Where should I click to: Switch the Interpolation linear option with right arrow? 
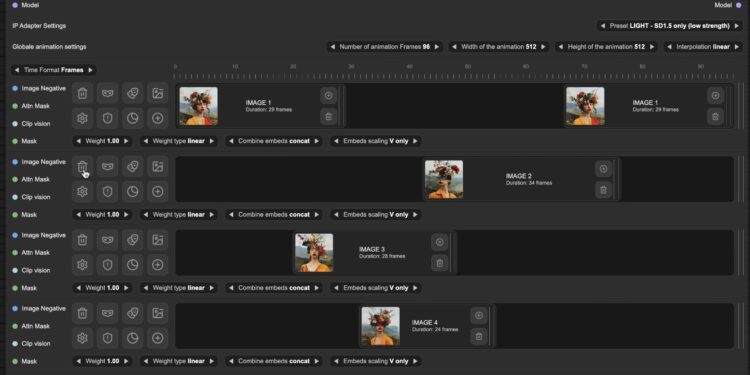tap(737, 47)
